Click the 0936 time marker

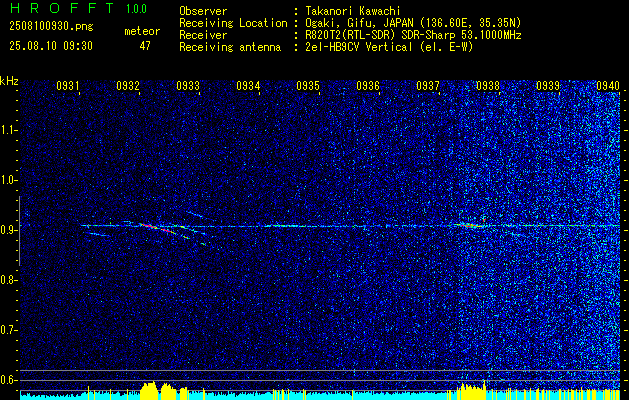point(368,85)
